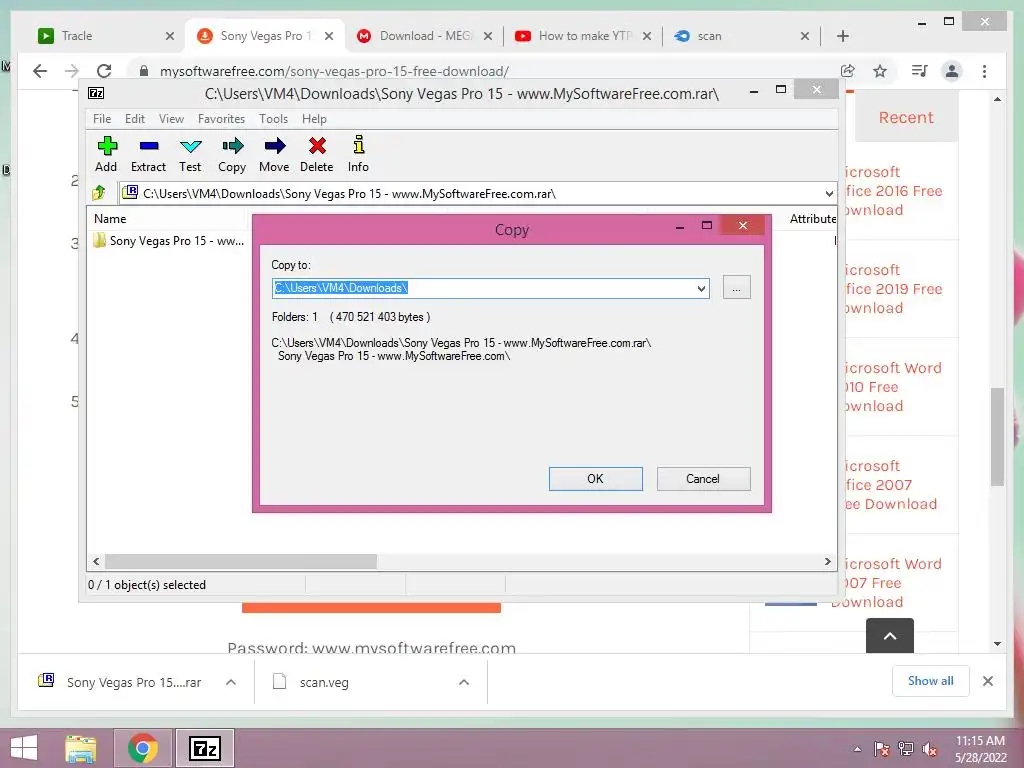Image resolution: width=1024 pixels, height=768 pixels.
Task: Reload the page with refresh icon
Action: coord(104,71)
